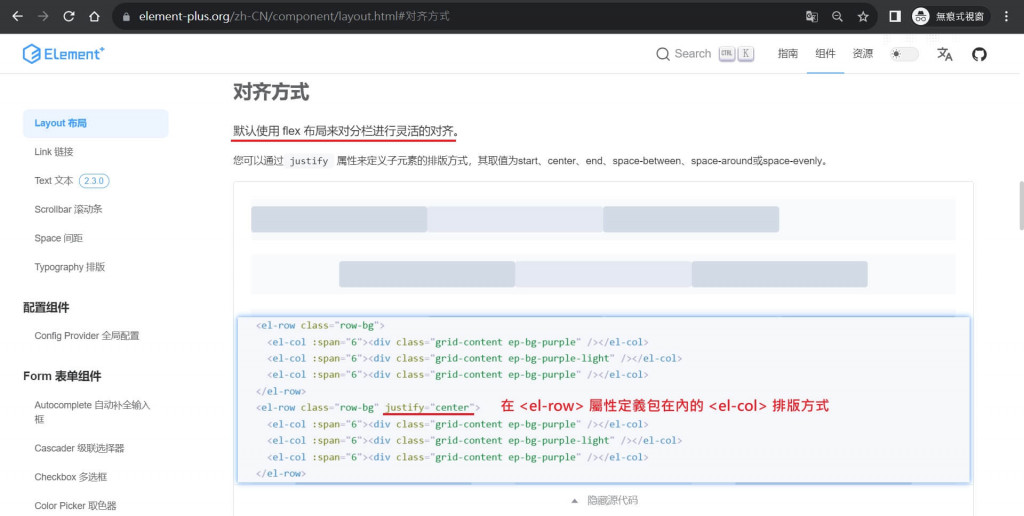Open the translate page icon in address bar
The image size is (1024, 516).
coord(812,17)
